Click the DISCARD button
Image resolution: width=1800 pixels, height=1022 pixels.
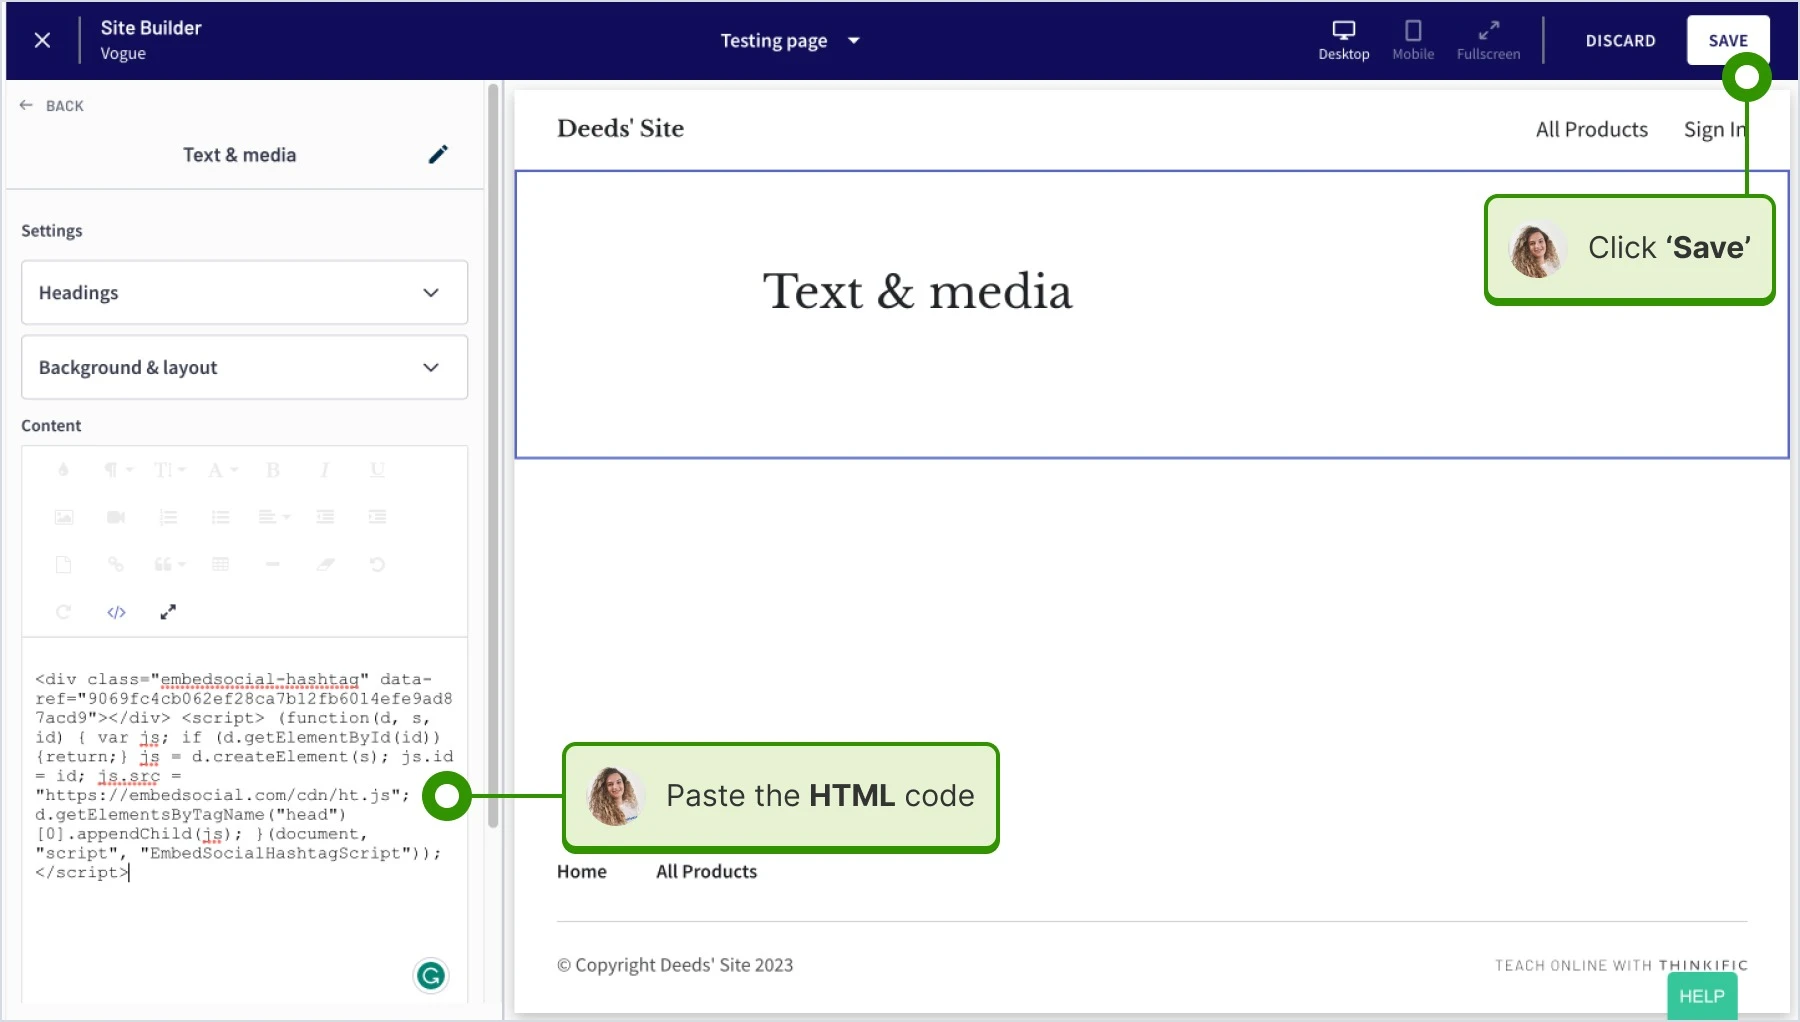point(1620,41)
